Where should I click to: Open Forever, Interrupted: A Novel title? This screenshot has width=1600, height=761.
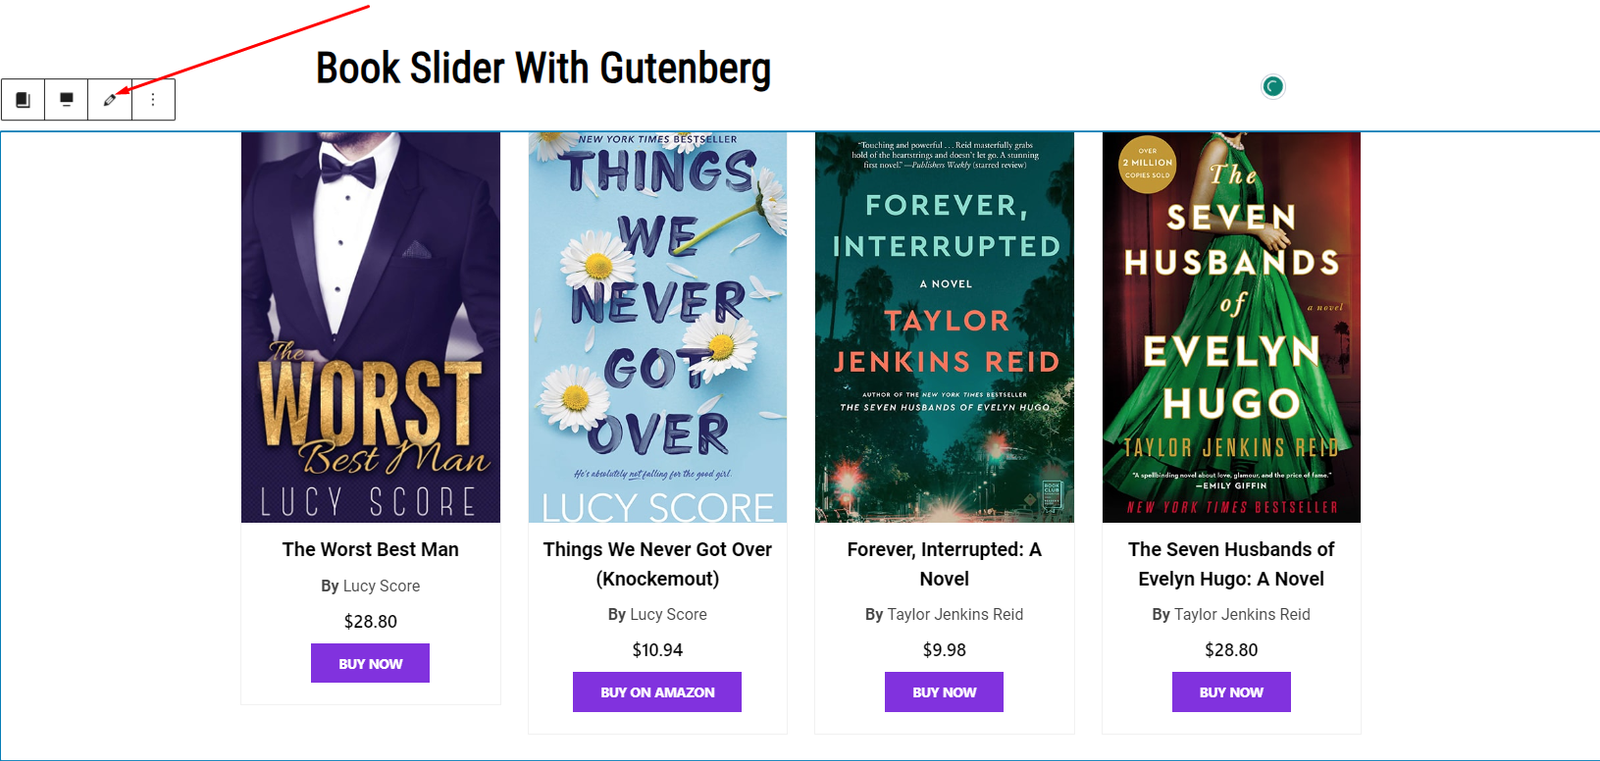pos(944,564)
